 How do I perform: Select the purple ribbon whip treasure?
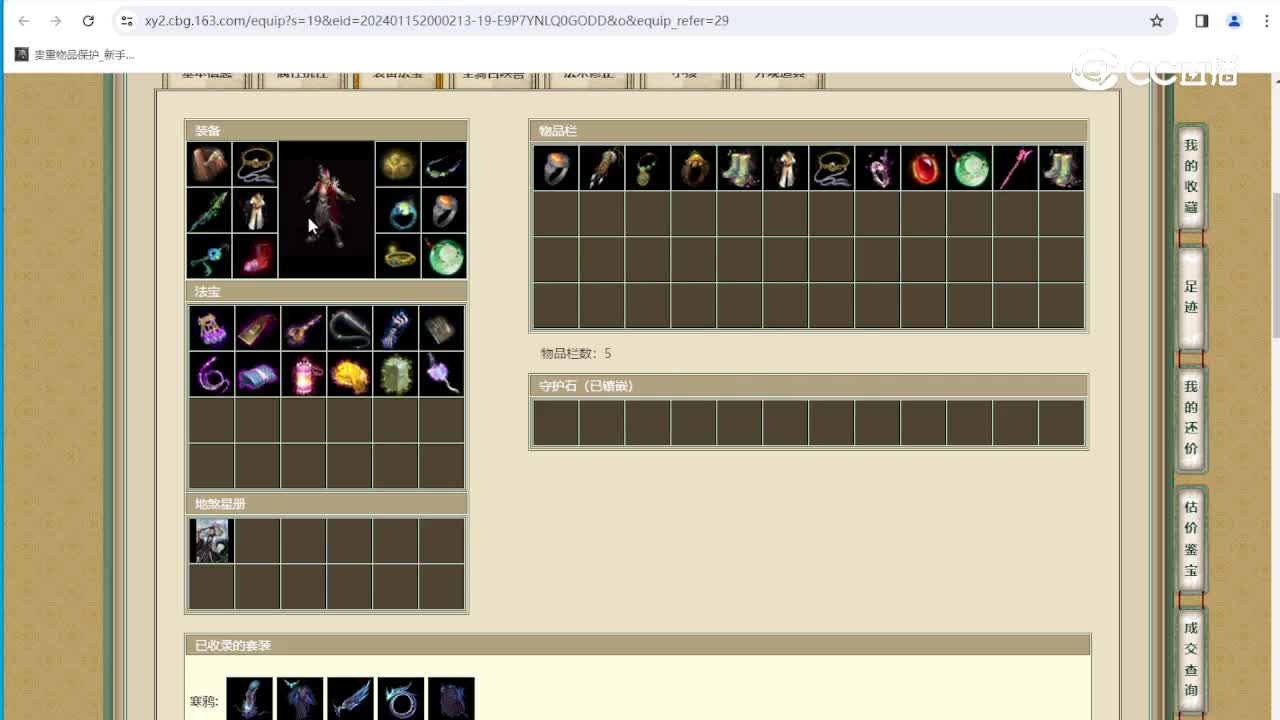point(211,374)
